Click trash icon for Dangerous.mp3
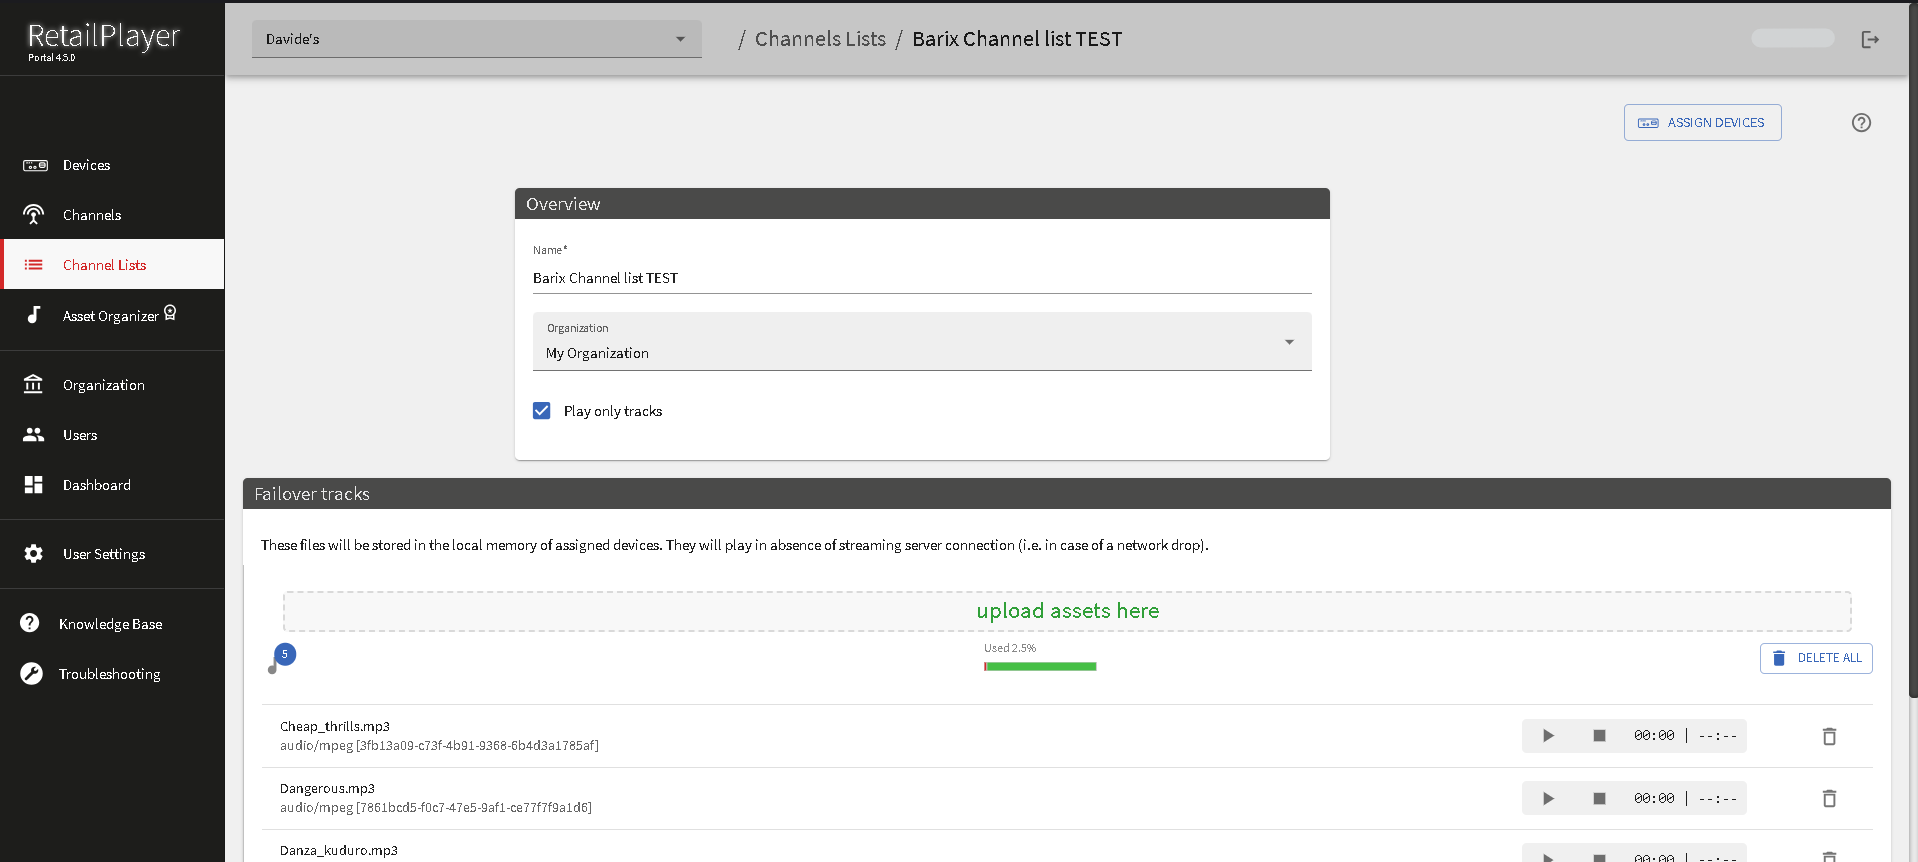This screenshot has height=862, width=1918. pos(1828,798)
